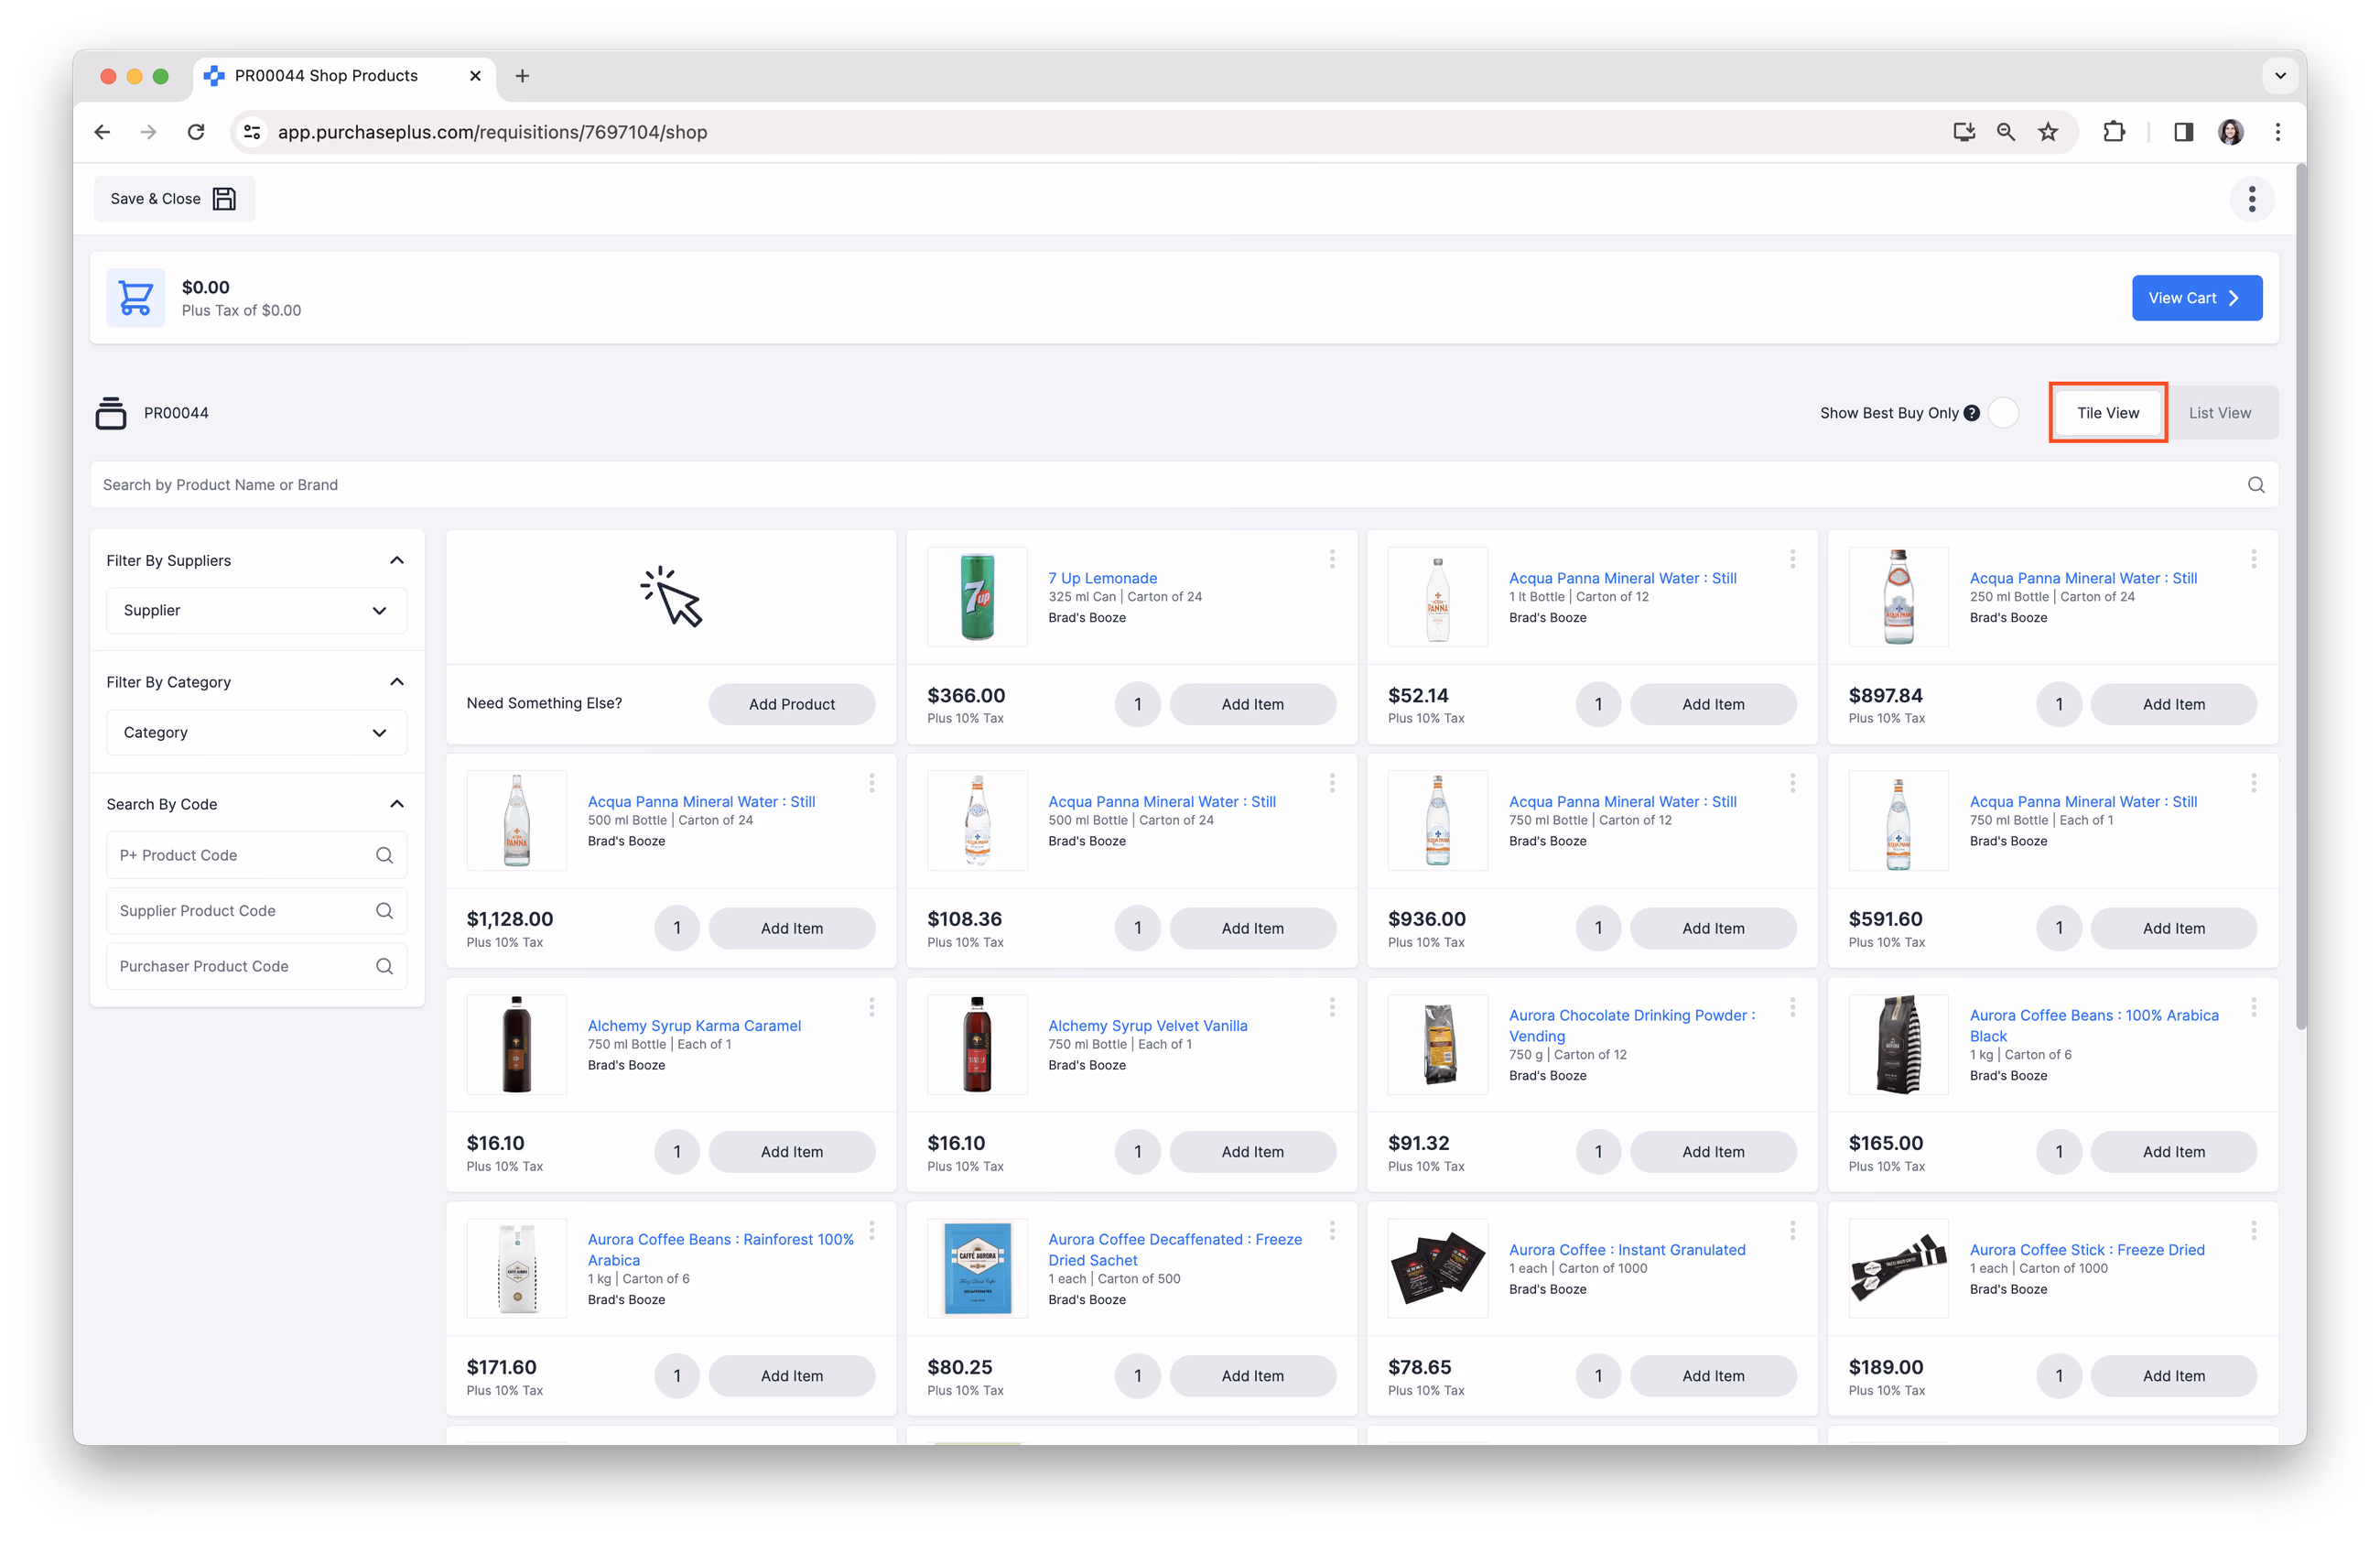Open Alchemy Syrup Velvet Vanilla product link
The image size is (2380, 1542).
1148,1026
